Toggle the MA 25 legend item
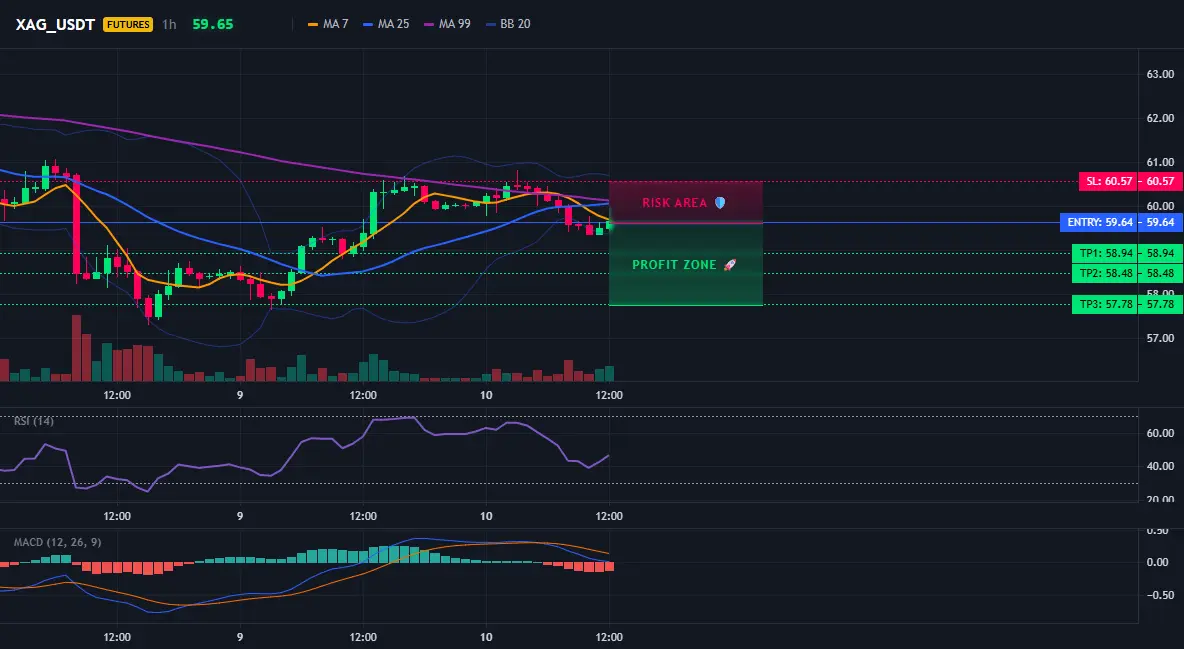1184x649 pixels. point(387,24)
